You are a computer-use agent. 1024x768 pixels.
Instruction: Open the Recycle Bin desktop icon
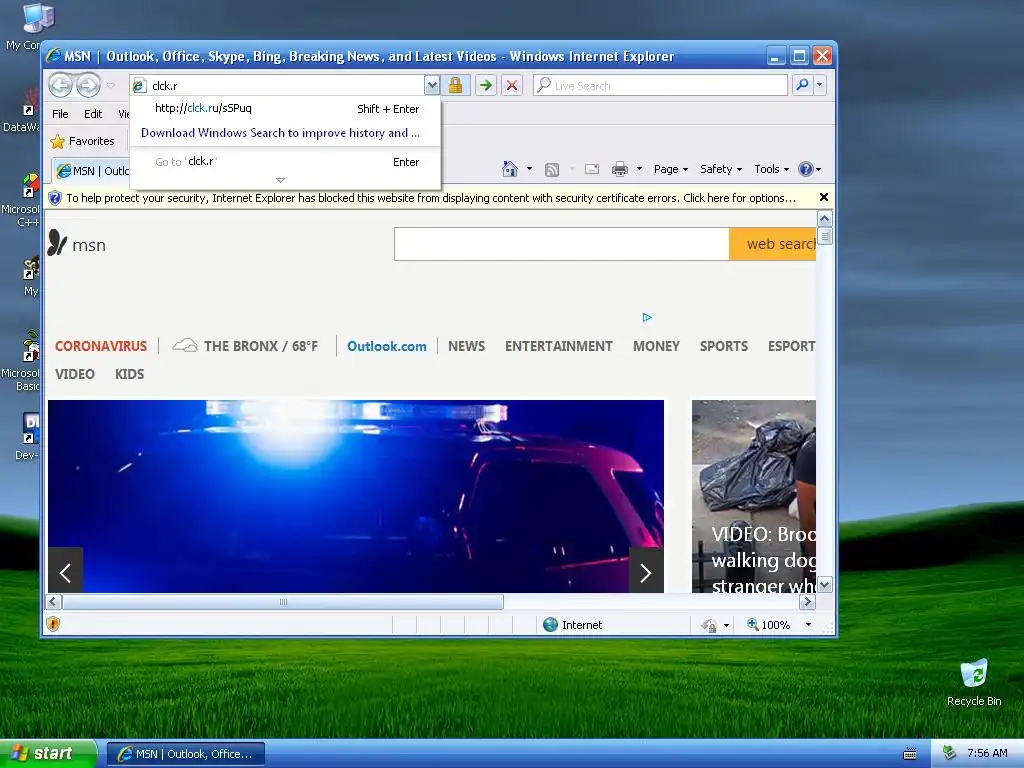point(974,682)
